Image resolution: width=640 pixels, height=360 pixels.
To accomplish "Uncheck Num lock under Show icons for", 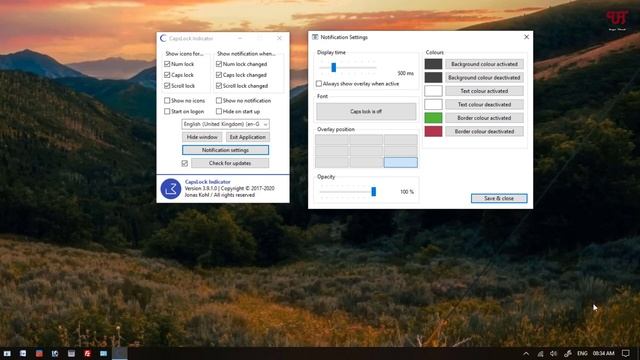I will point(167,64).
